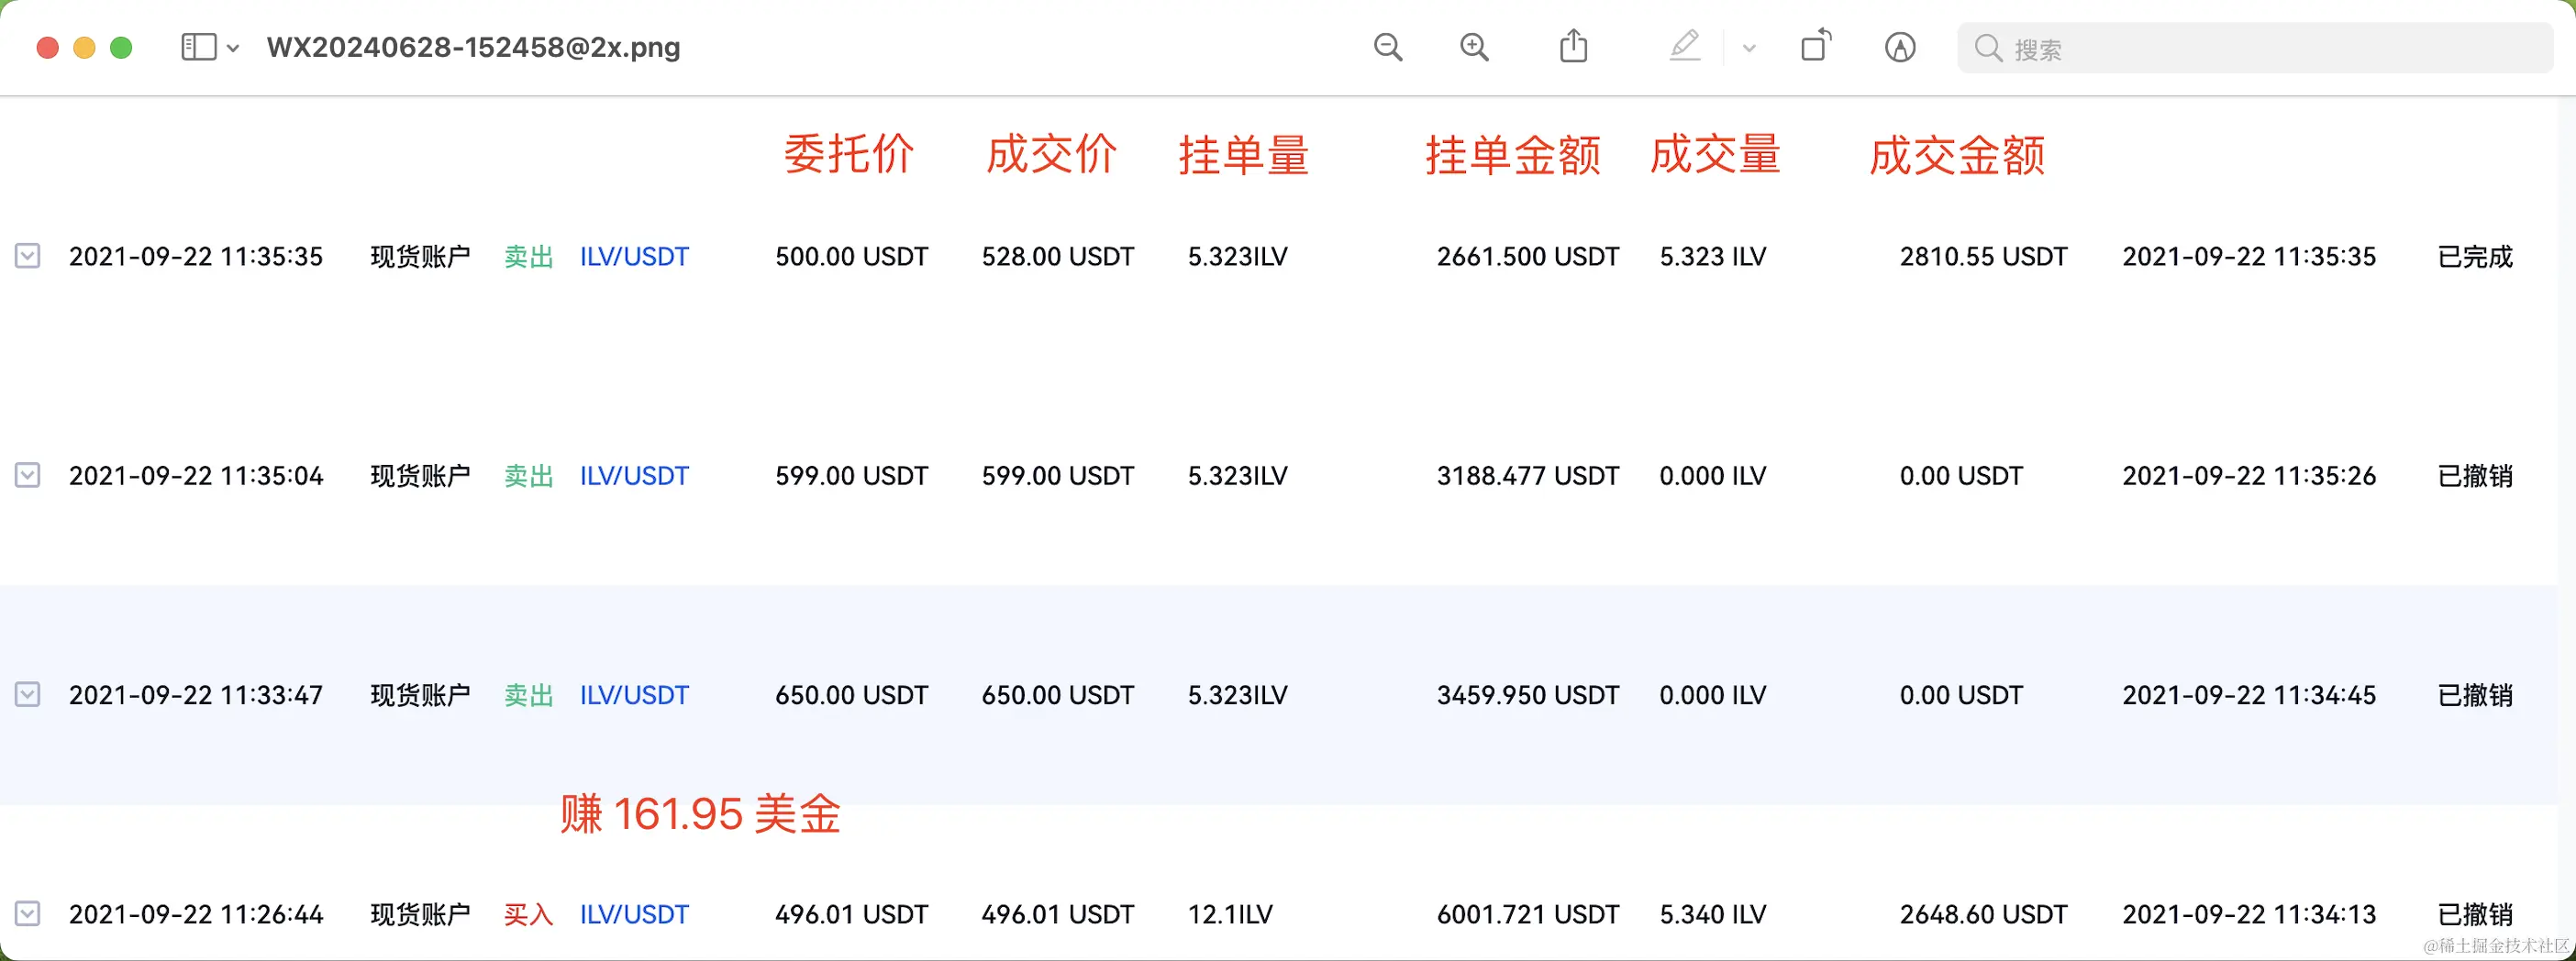Click the green maximize traffic light

[x=121, y=46]
